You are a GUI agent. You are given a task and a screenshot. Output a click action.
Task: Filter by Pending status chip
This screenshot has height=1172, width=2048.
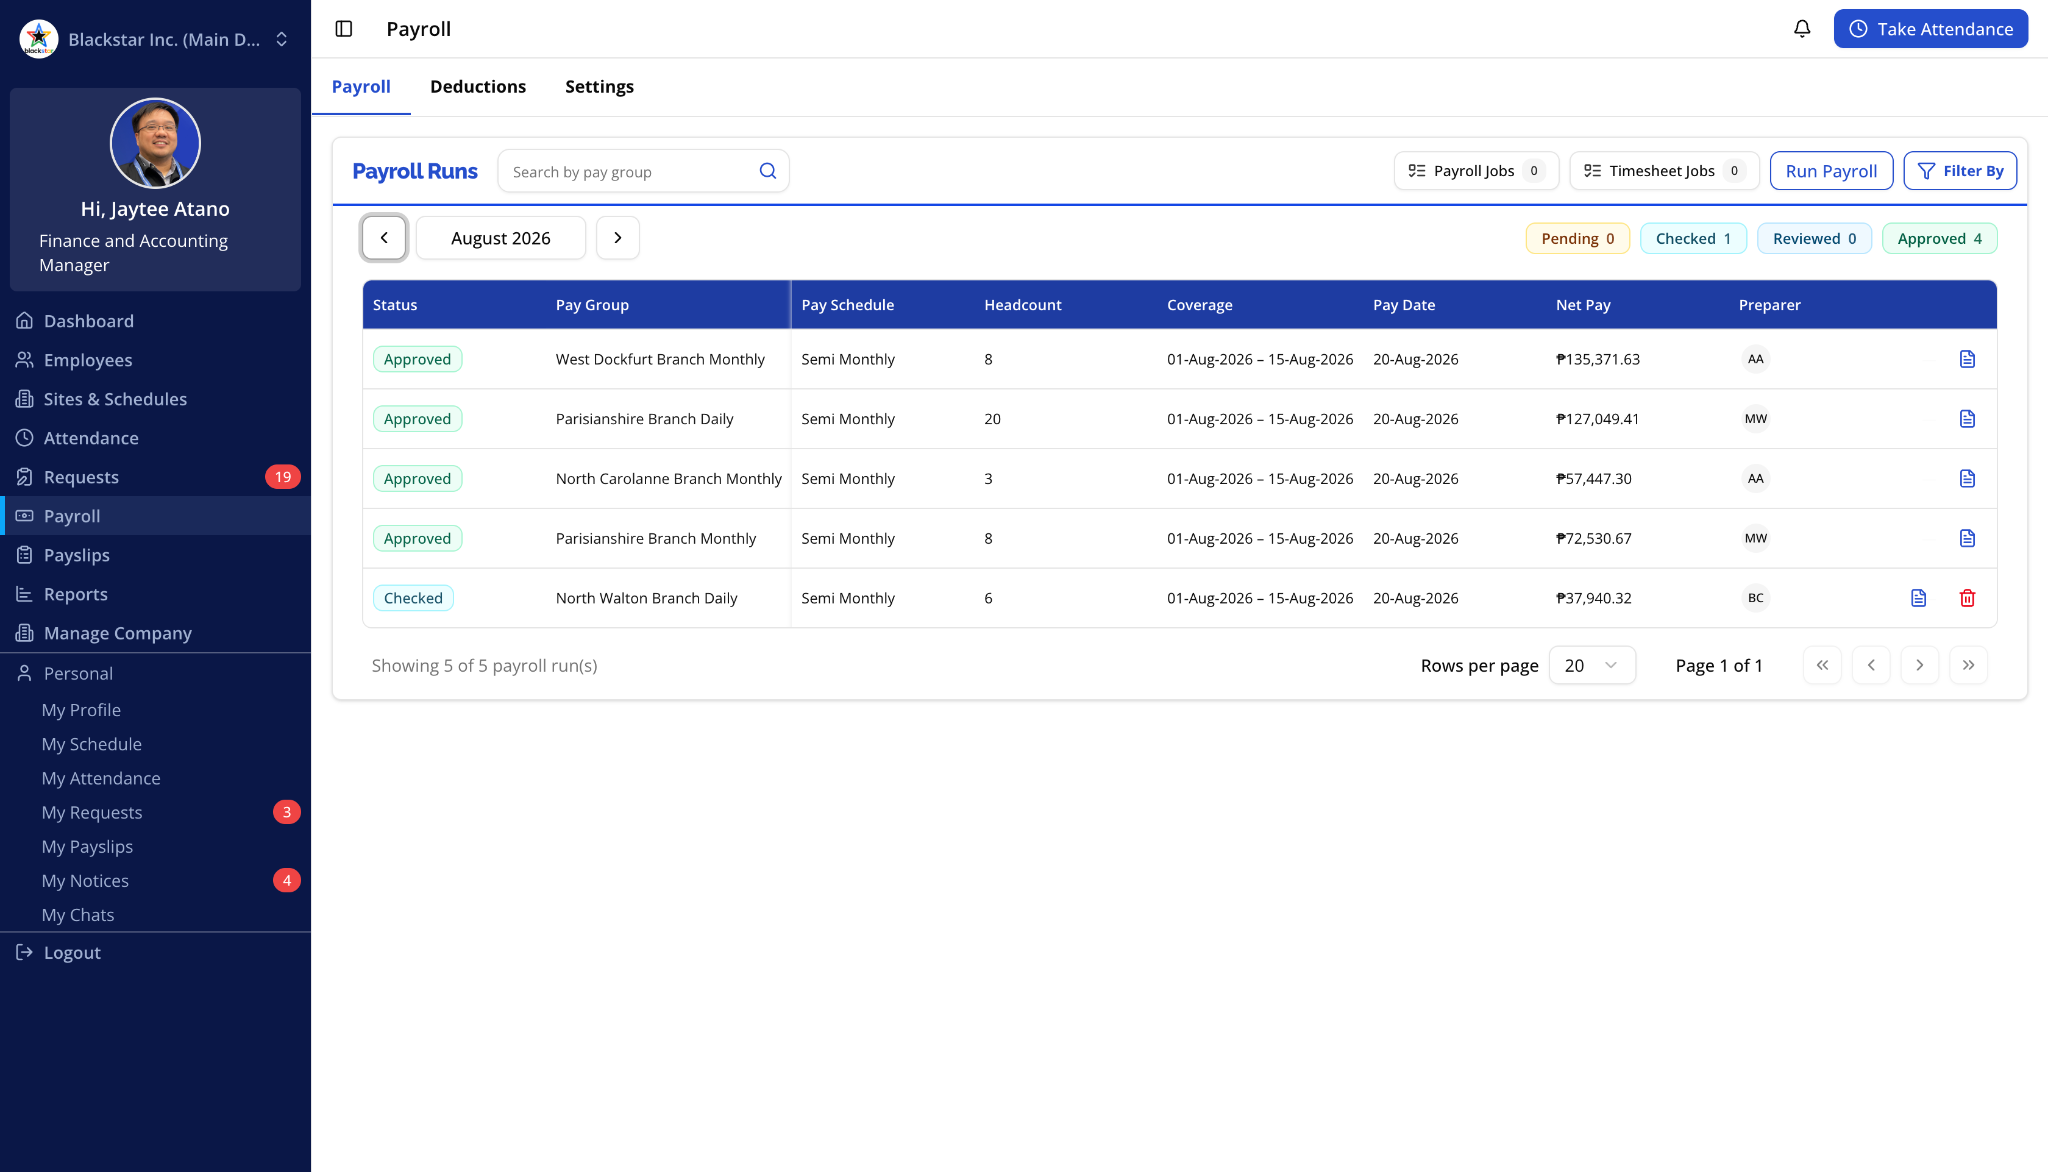pyautogui.click(x=1577, y=238)
